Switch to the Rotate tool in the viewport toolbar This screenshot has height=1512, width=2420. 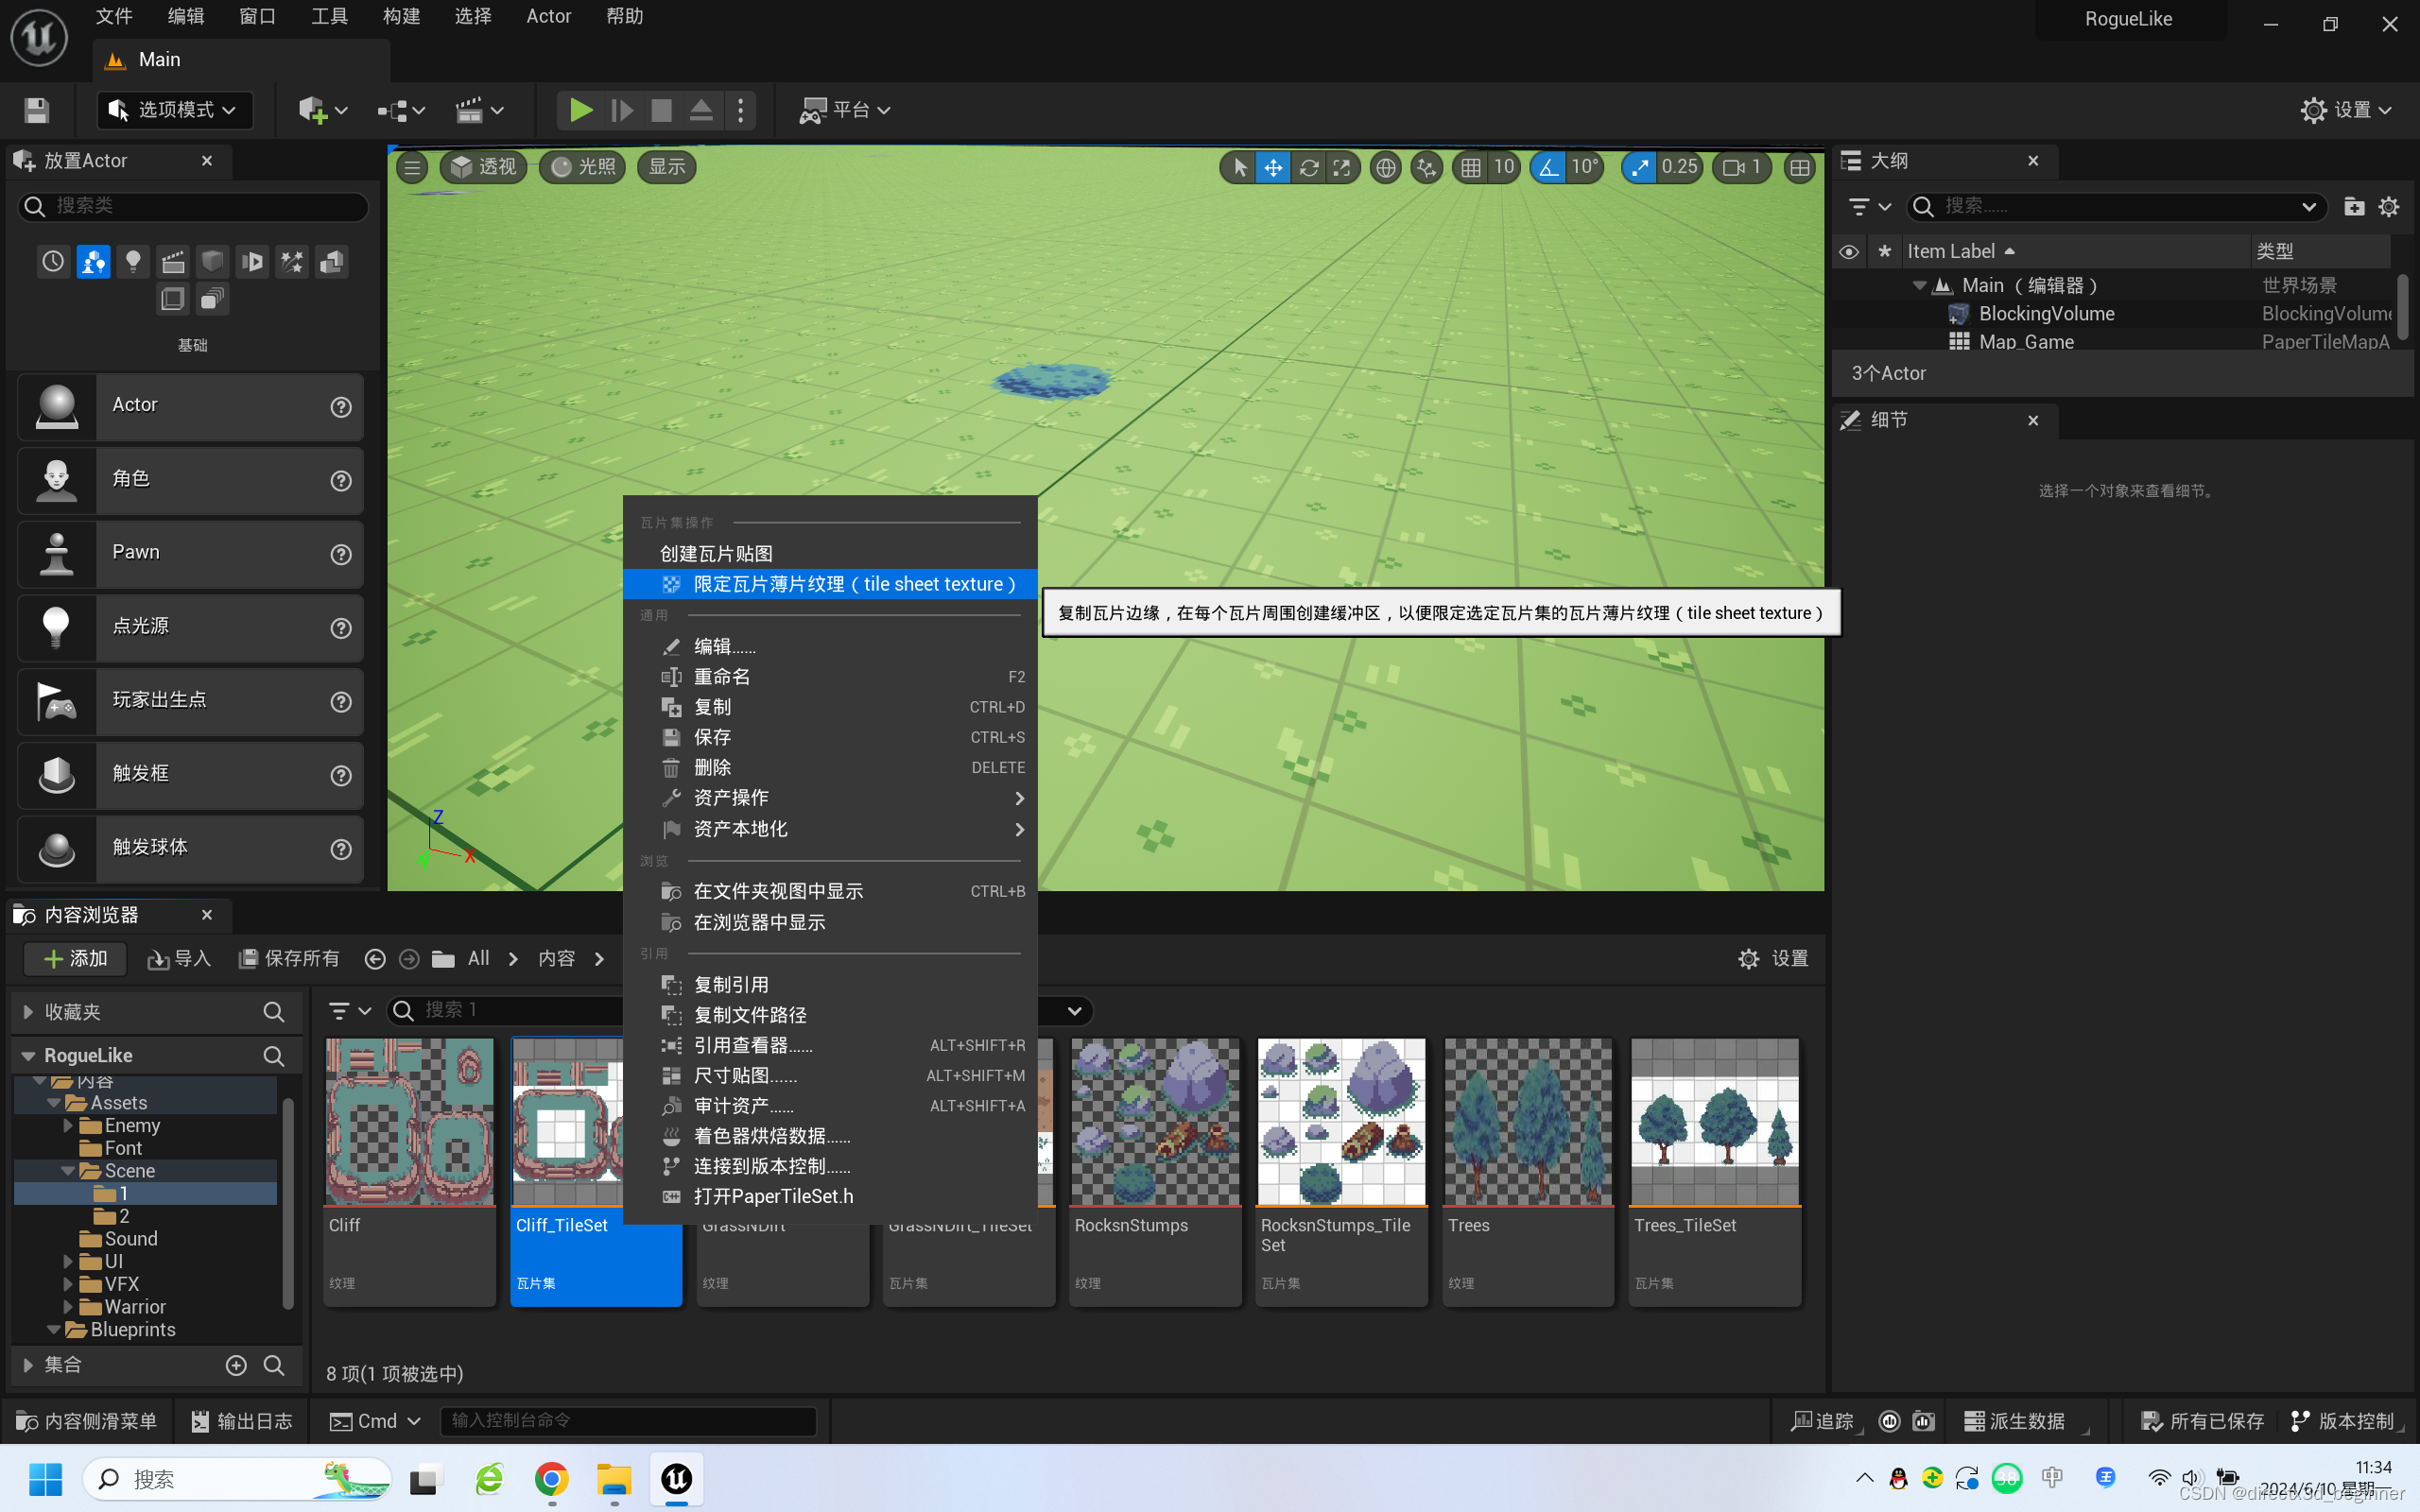1308,167
